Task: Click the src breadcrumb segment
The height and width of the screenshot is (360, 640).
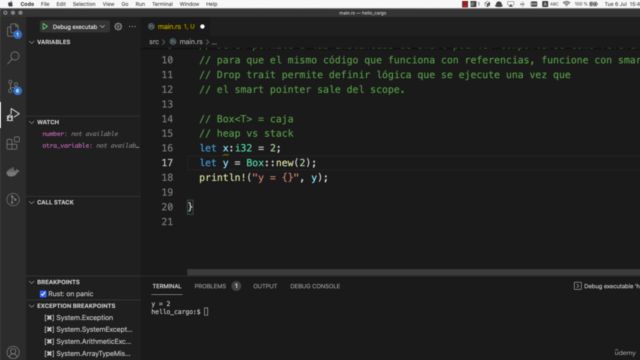Action: pos(154,42)
